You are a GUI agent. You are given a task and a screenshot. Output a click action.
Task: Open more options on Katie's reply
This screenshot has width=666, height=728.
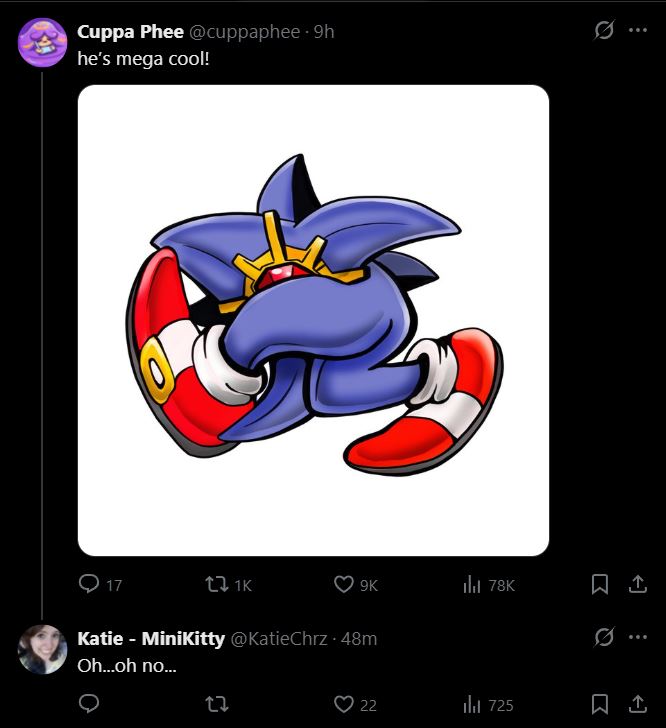[638, 637]
